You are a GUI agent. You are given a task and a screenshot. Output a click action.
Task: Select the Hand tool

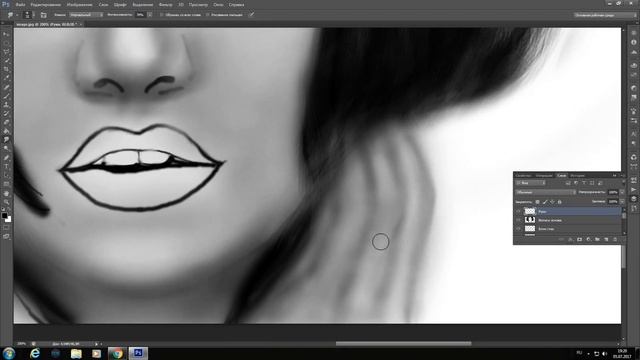click(6, 193)
